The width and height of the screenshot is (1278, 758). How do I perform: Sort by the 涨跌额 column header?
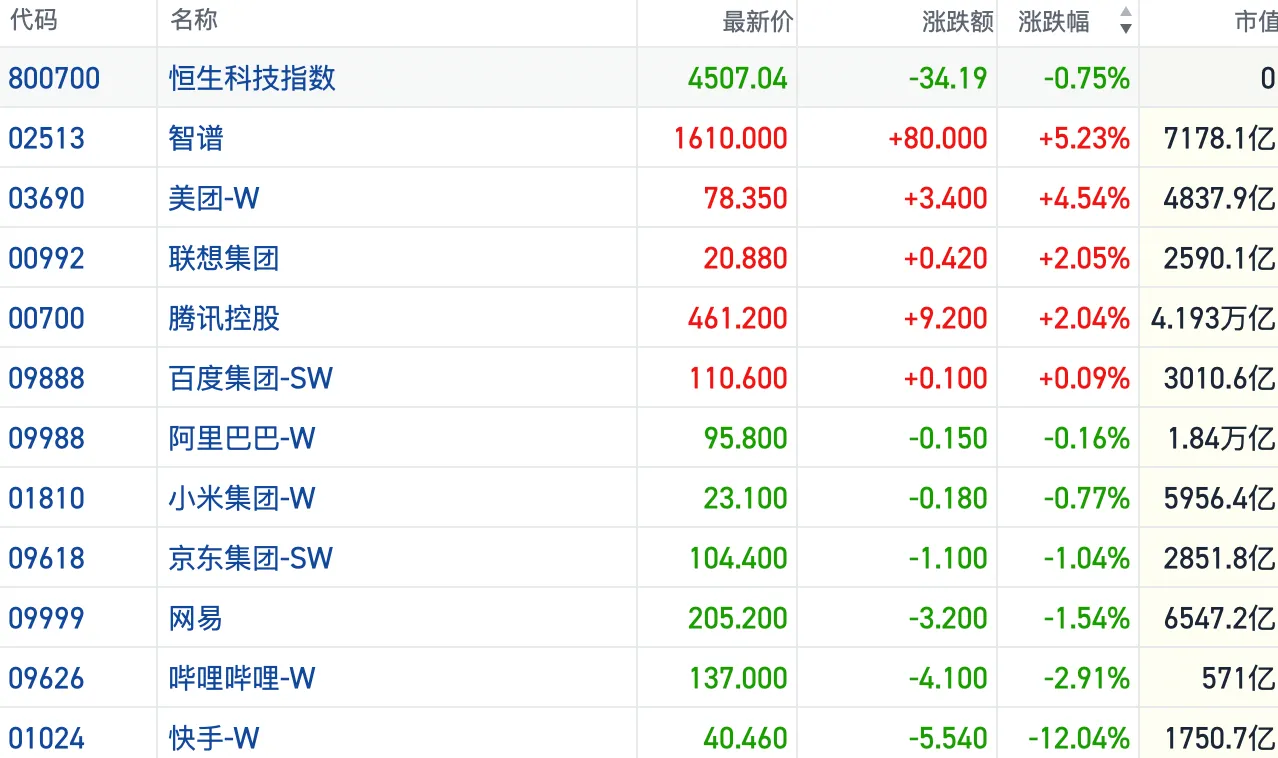click(958, 22)
